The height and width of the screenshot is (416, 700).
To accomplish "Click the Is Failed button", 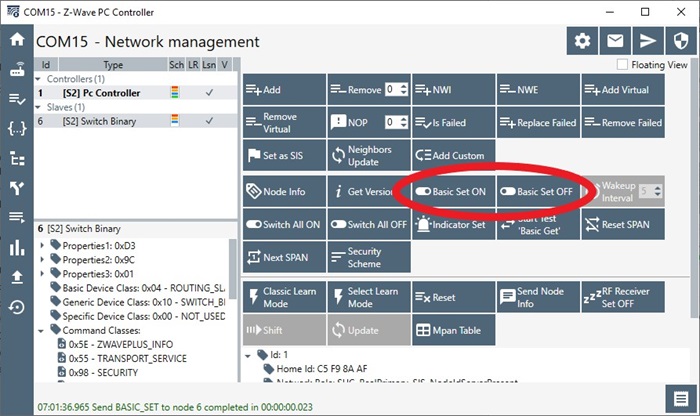I will 454,122.
